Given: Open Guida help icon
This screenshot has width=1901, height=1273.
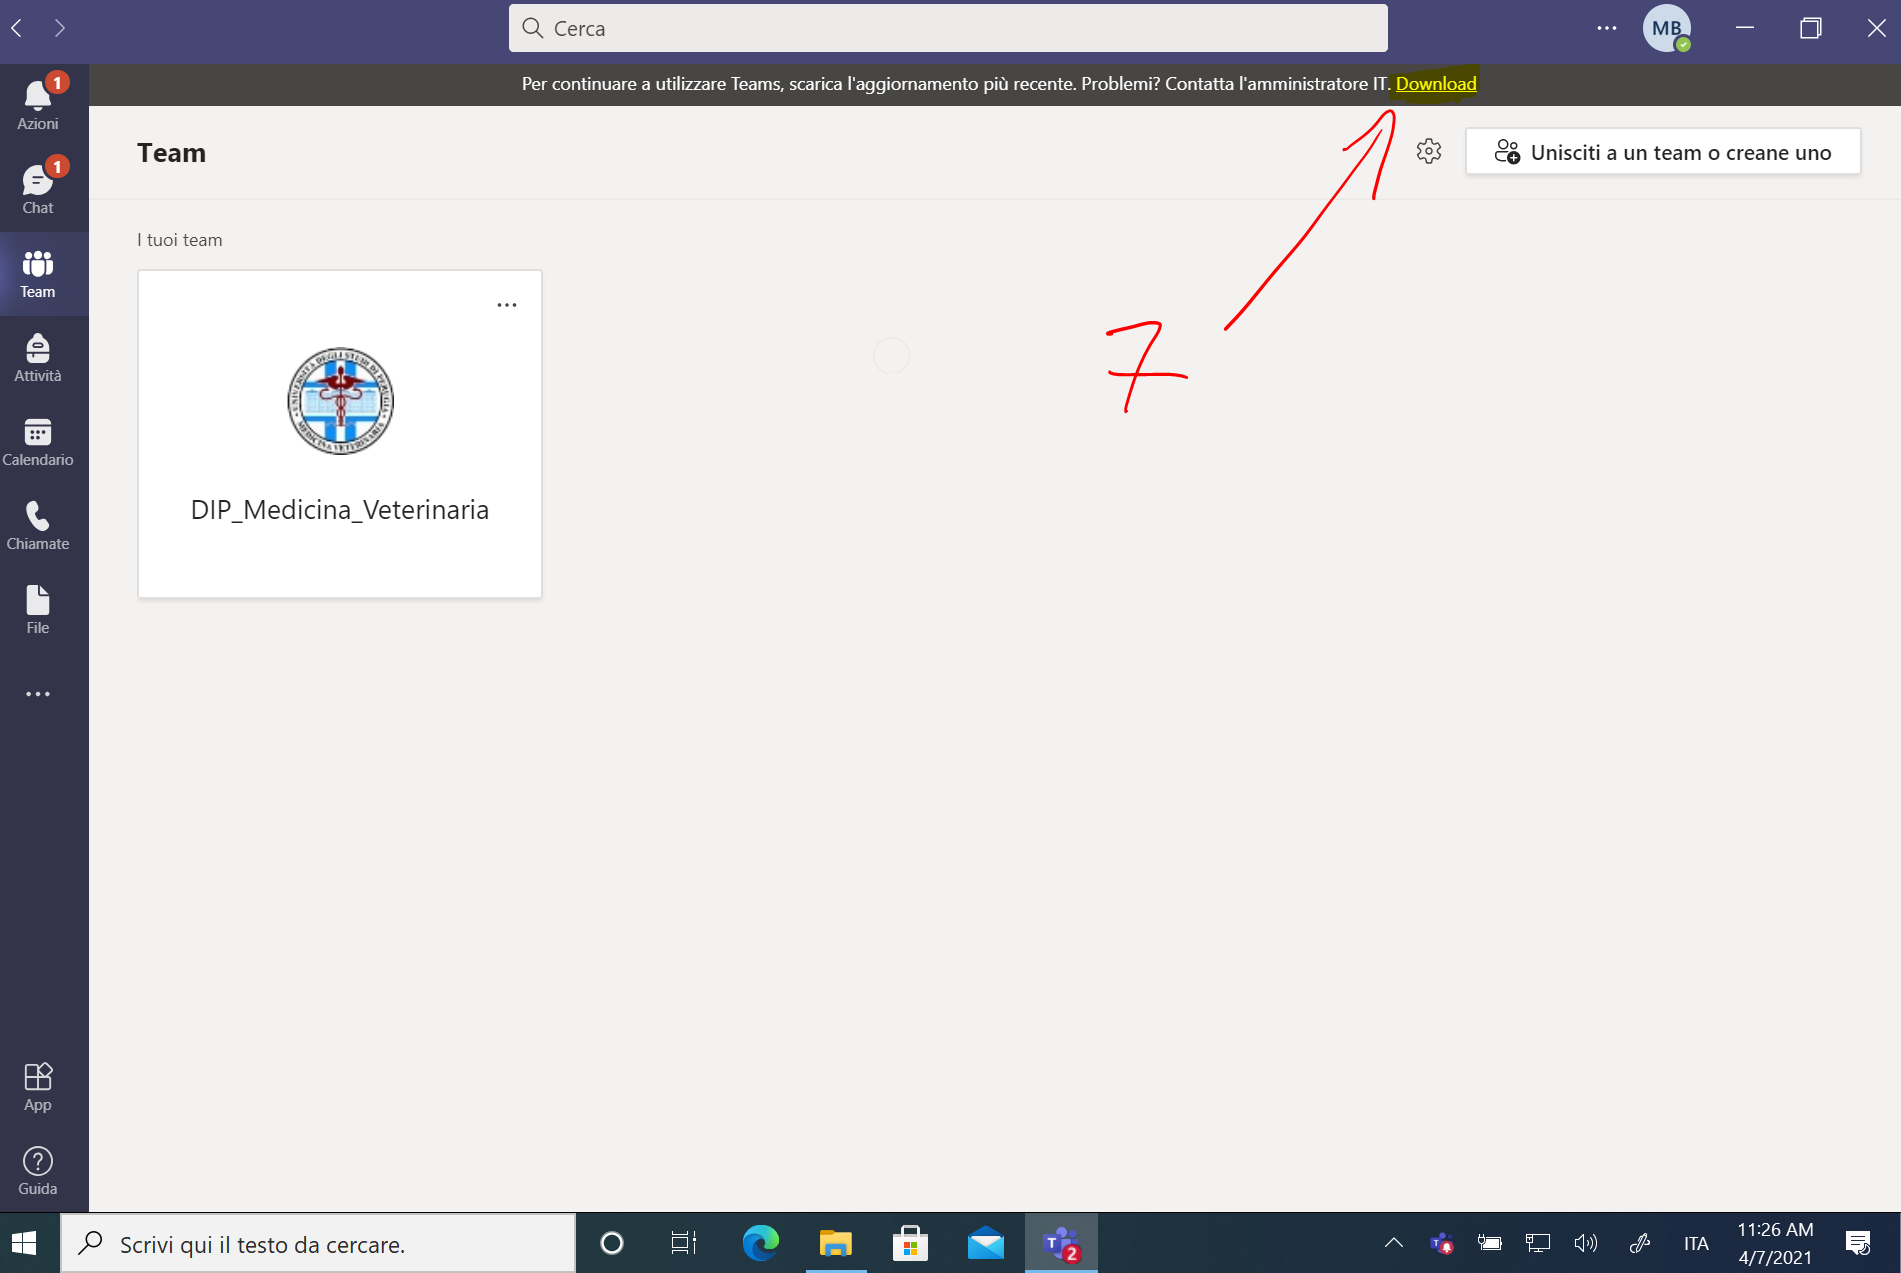Looking at the screenshot, I should 38,1170.
